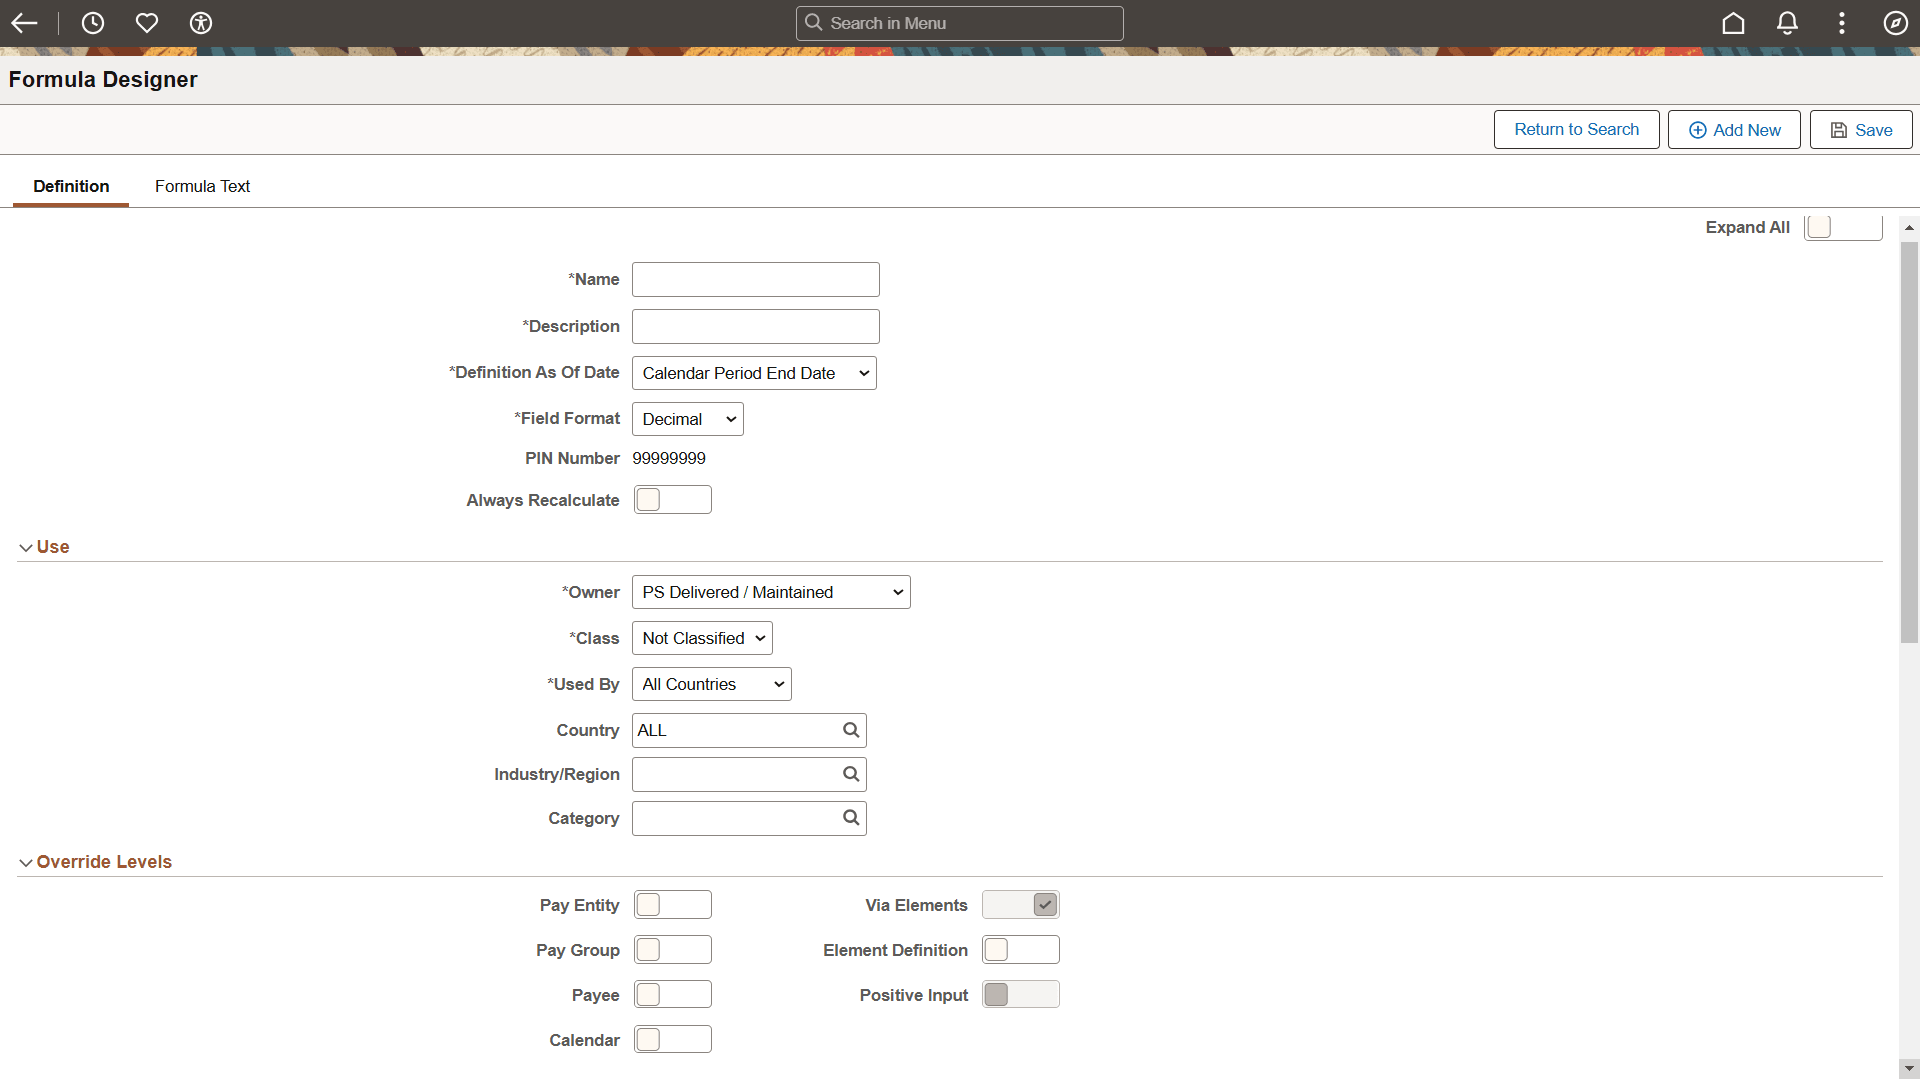Click the accessibility icon
The height and width of the screenshot is (1079, 1920).
(x=200, y=23)
